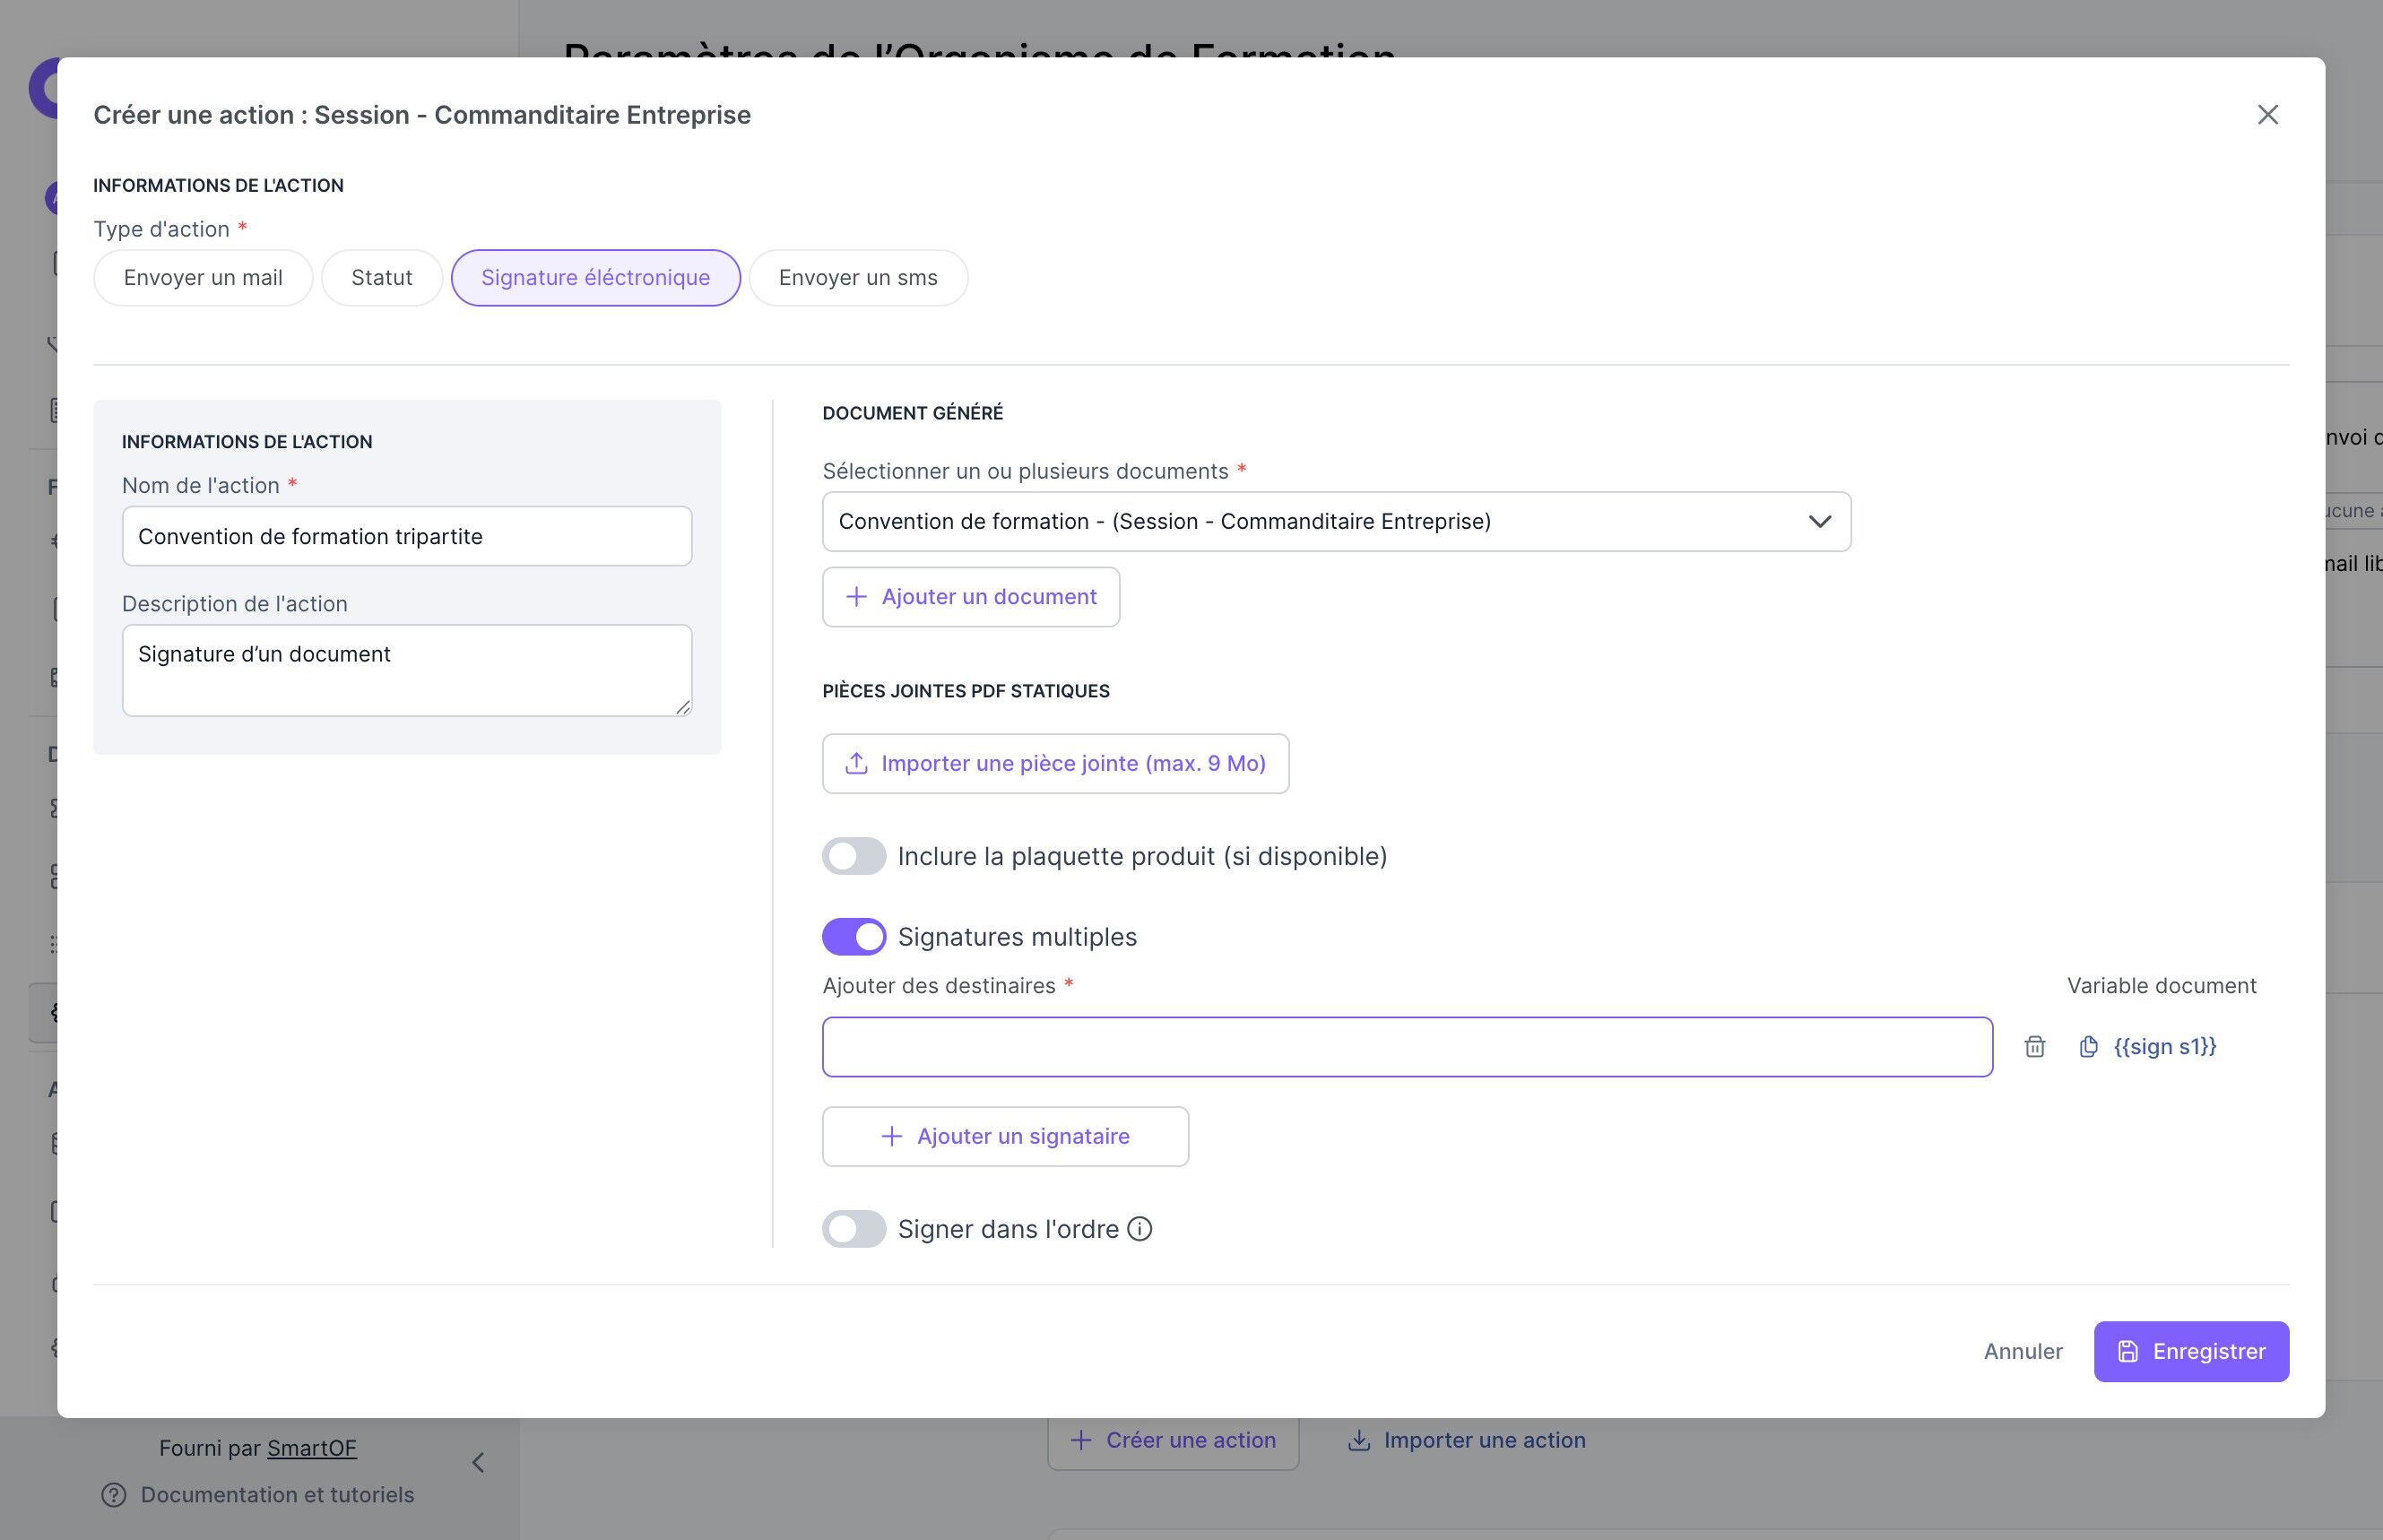Click the plus icon in Ajouter un document
The width and height of the screenshot is (2383, 1540).
coord(856,597)
